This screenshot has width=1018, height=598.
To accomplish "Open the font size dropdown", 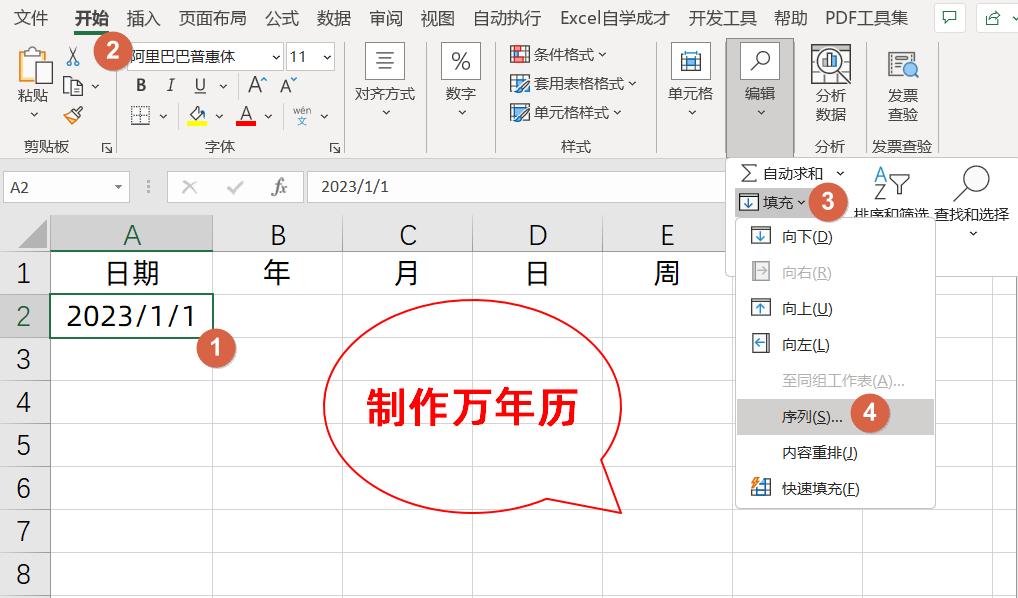I will pyautogui.click(x=326, y=56).
